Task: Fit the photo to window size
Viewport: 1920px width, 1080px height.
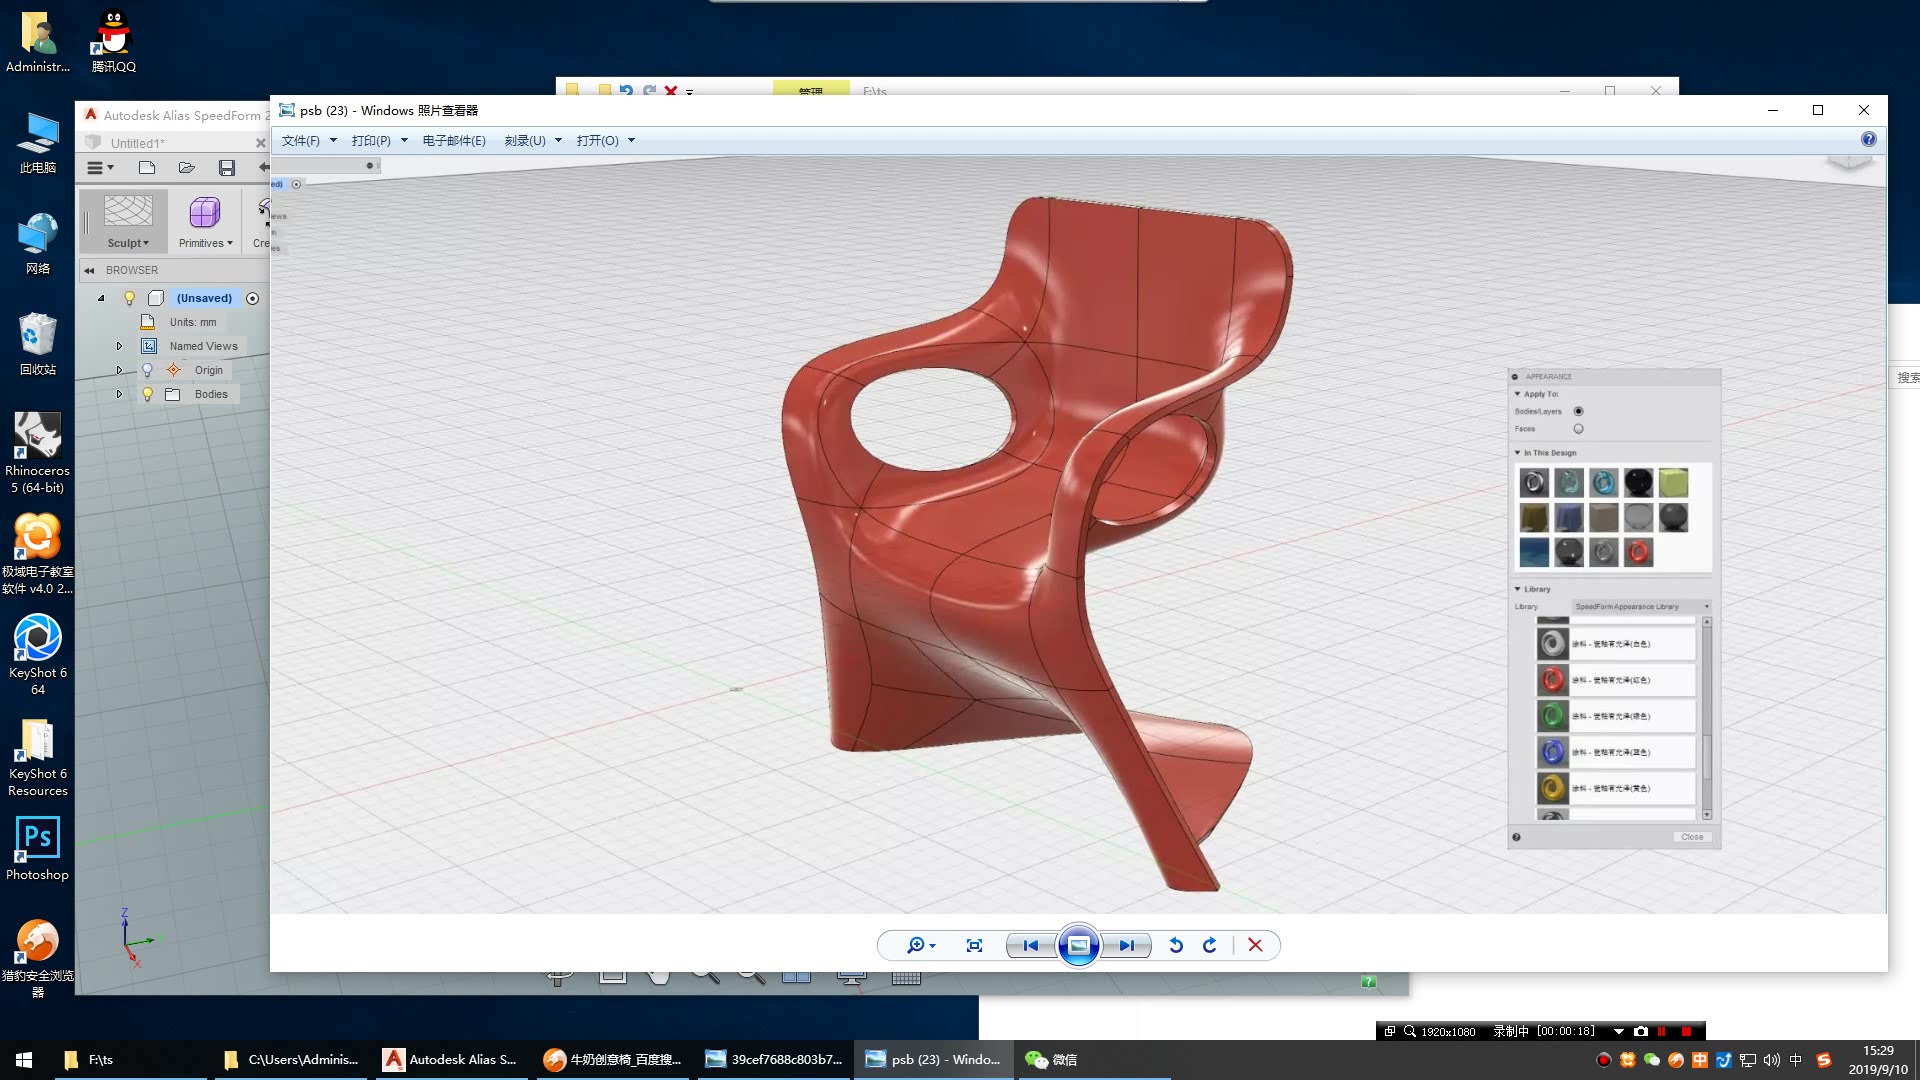Action: coord(974,945)
